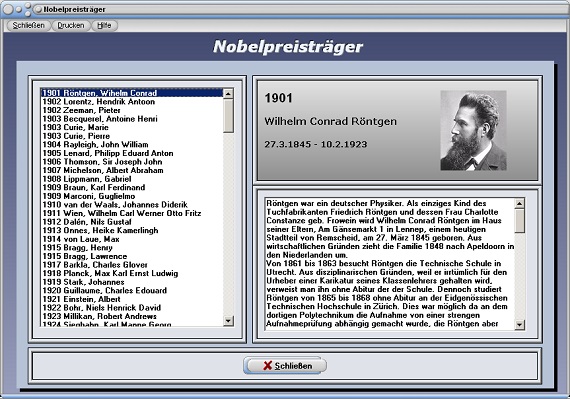Select 1902 Lorentz, Hendrik Antoon
The image size is (570, 399).
(132, 102)
